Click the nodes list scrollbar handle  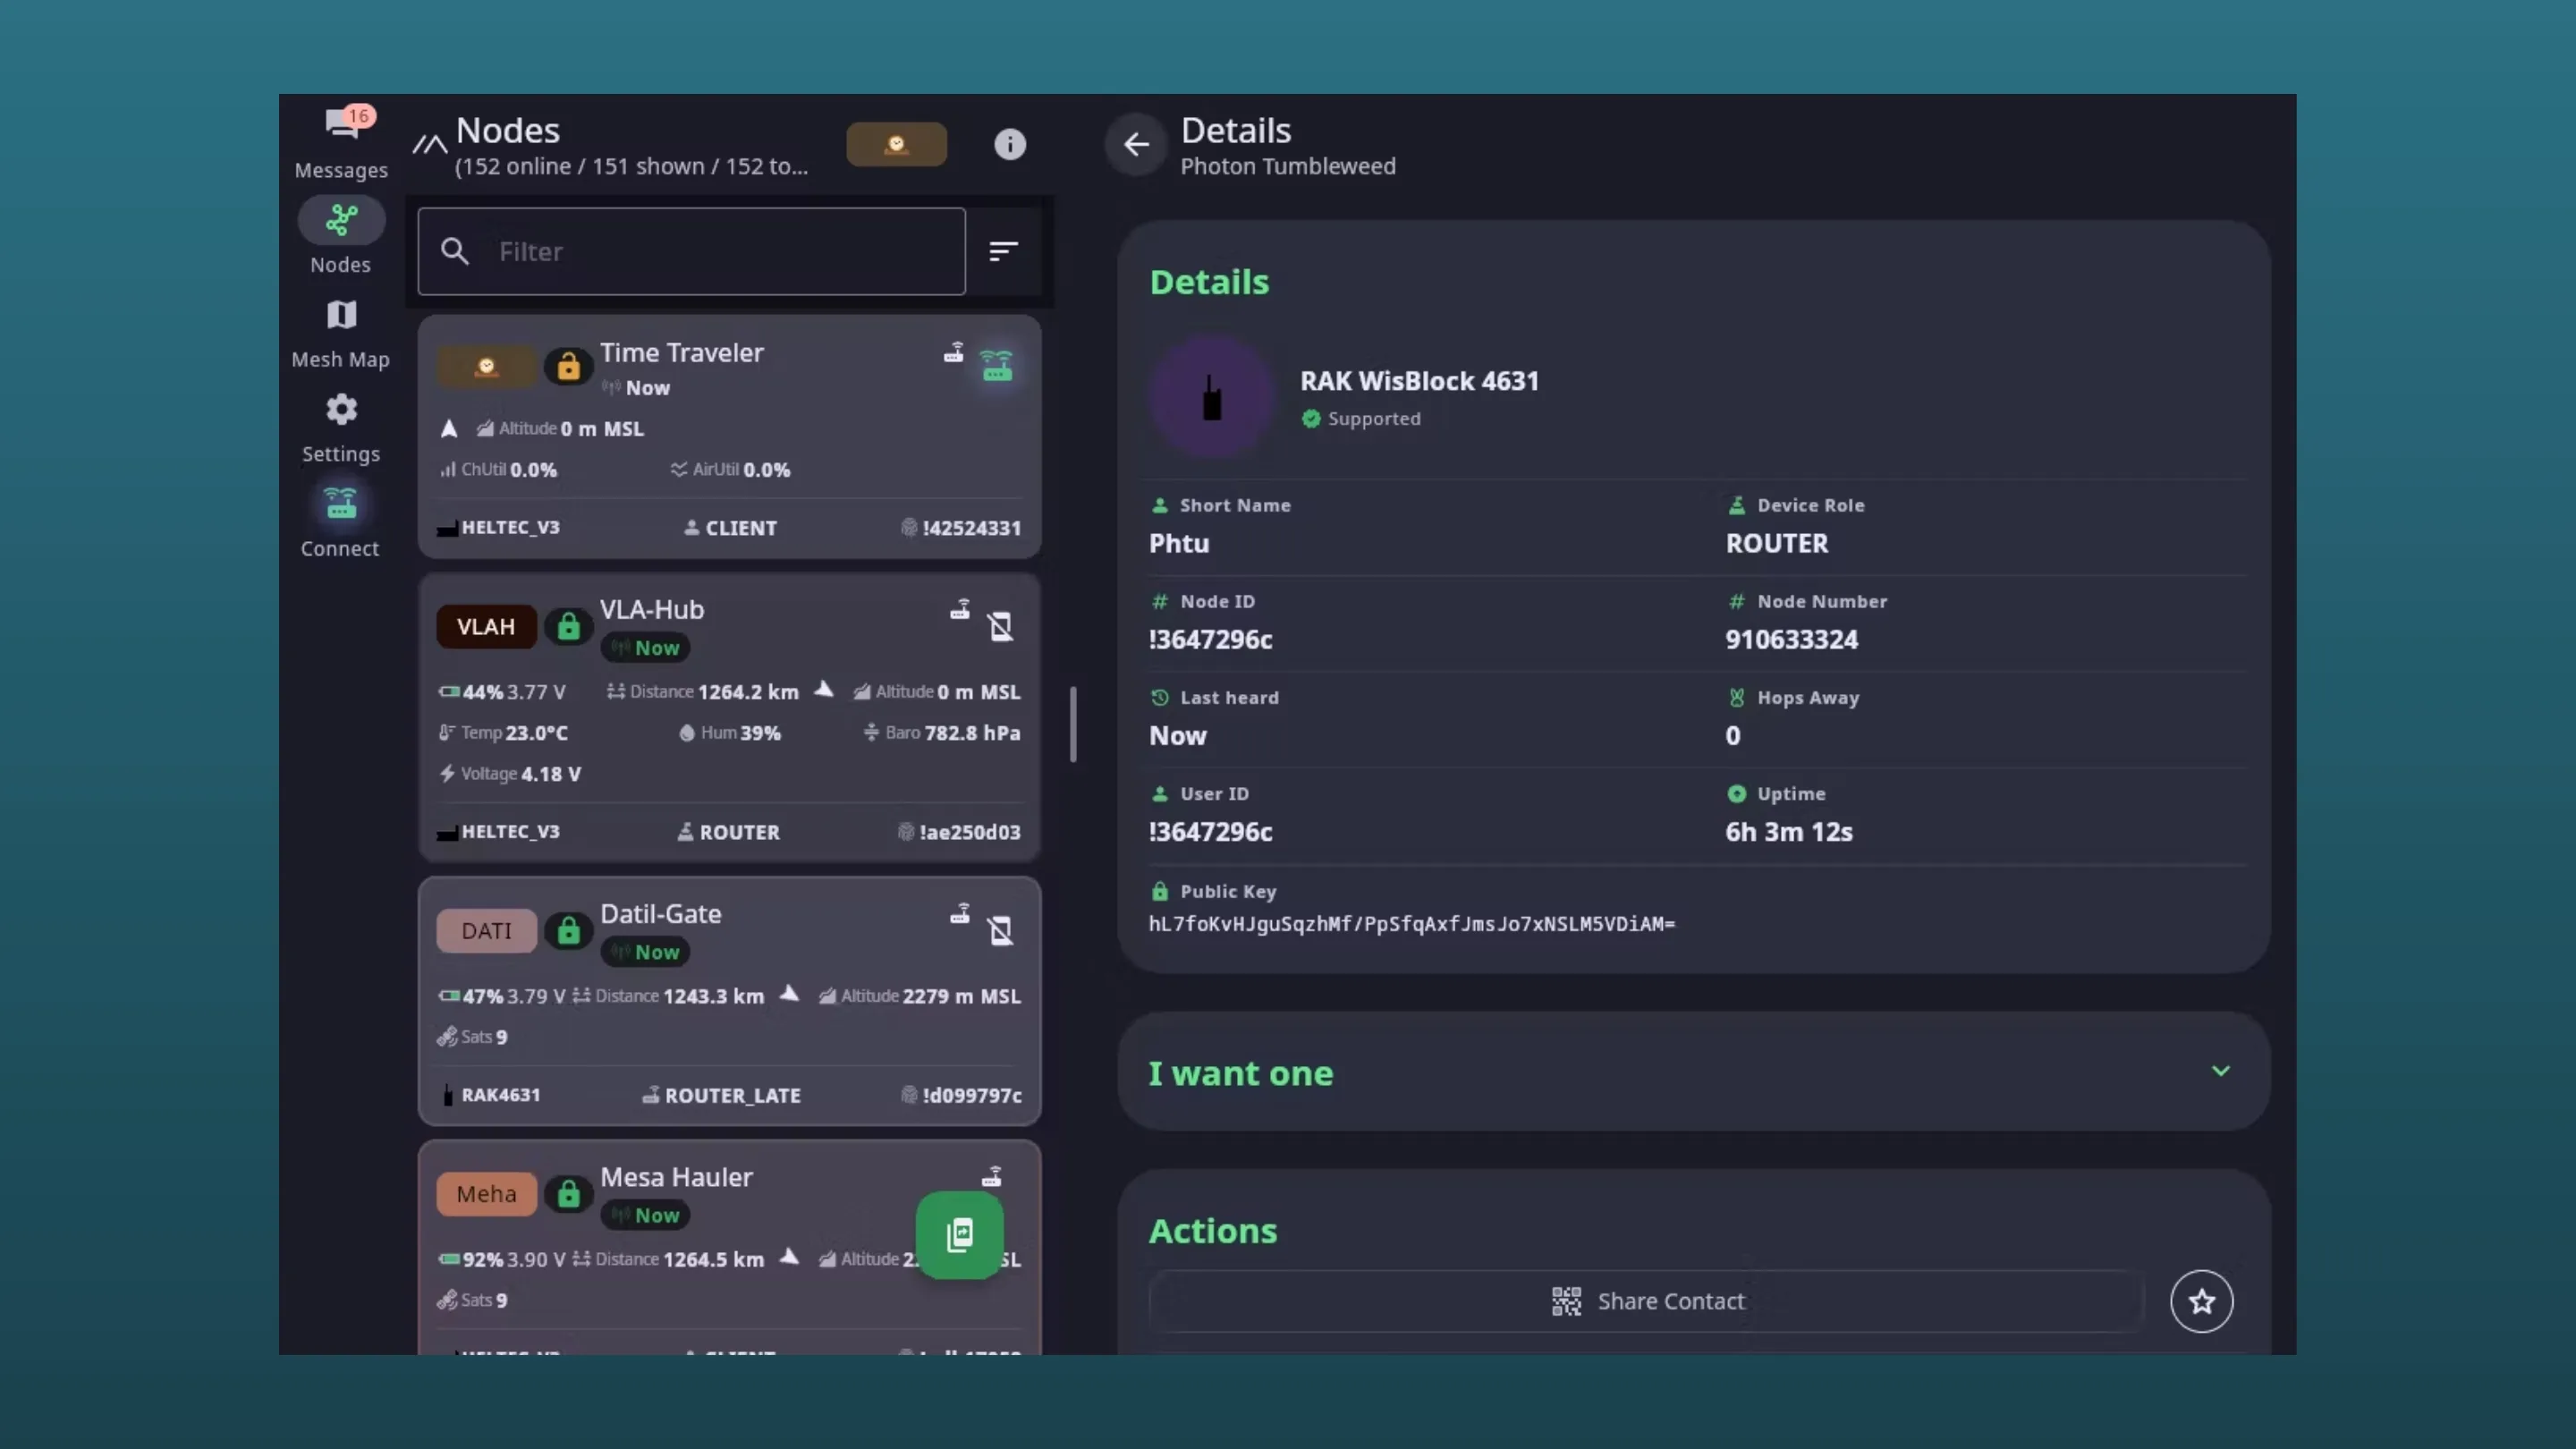1073,724
